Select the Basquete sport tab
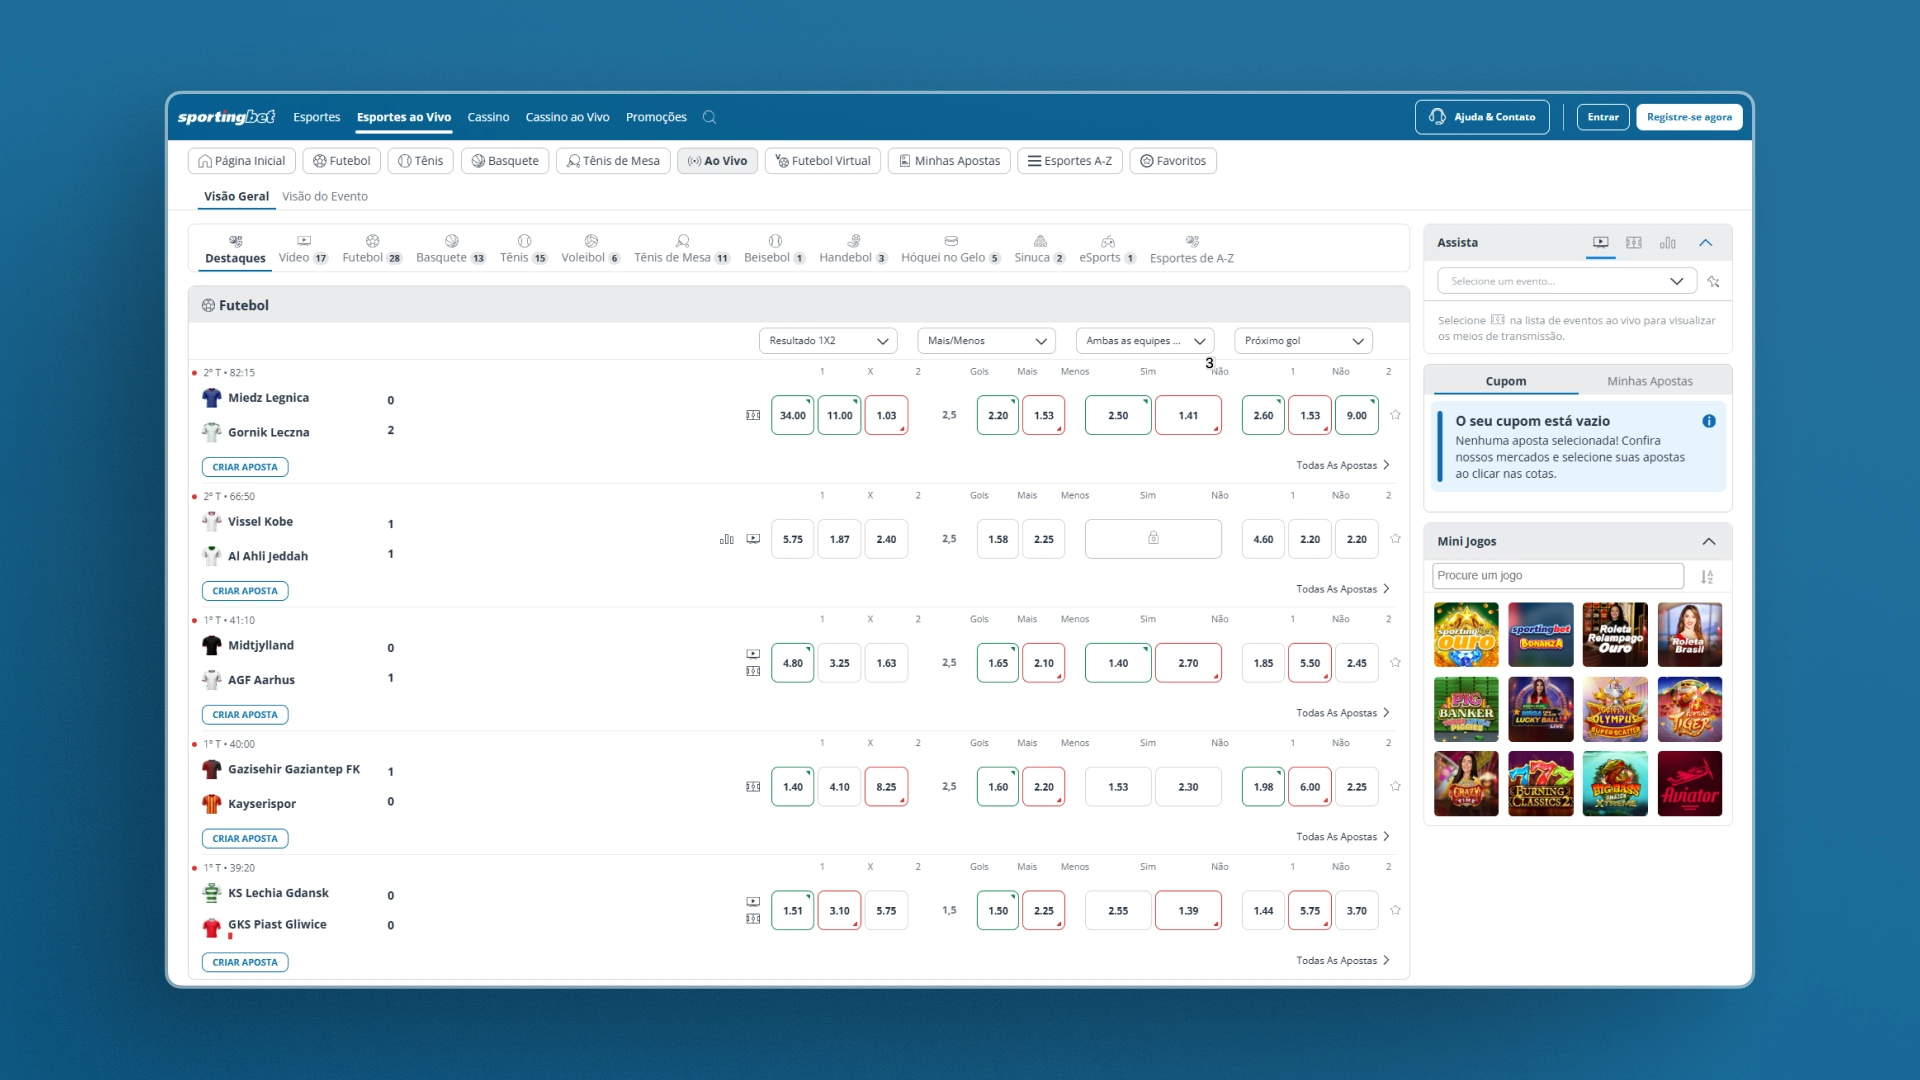The width and height of the screenshot is (1920, 1080). click(x=450, y=248)
